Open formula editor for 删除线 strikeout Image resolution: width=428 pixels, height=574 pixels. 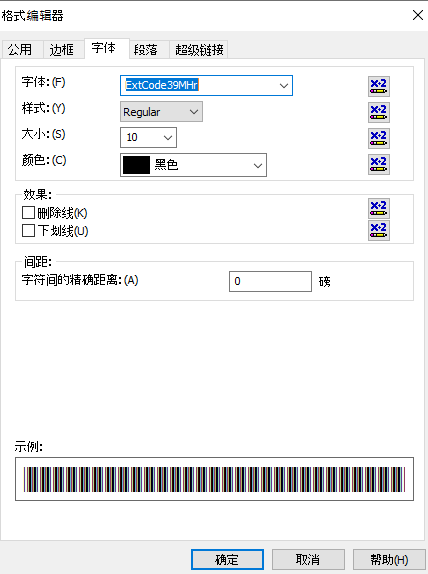click(x=379, y=208)
